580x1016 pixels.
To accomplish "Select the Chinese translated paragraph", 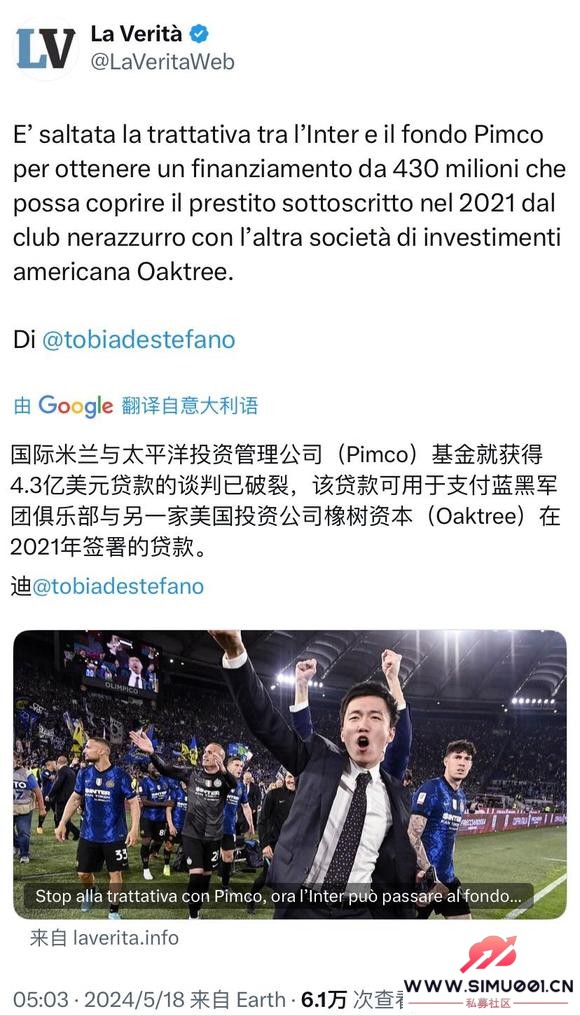I will pos(284,502).
